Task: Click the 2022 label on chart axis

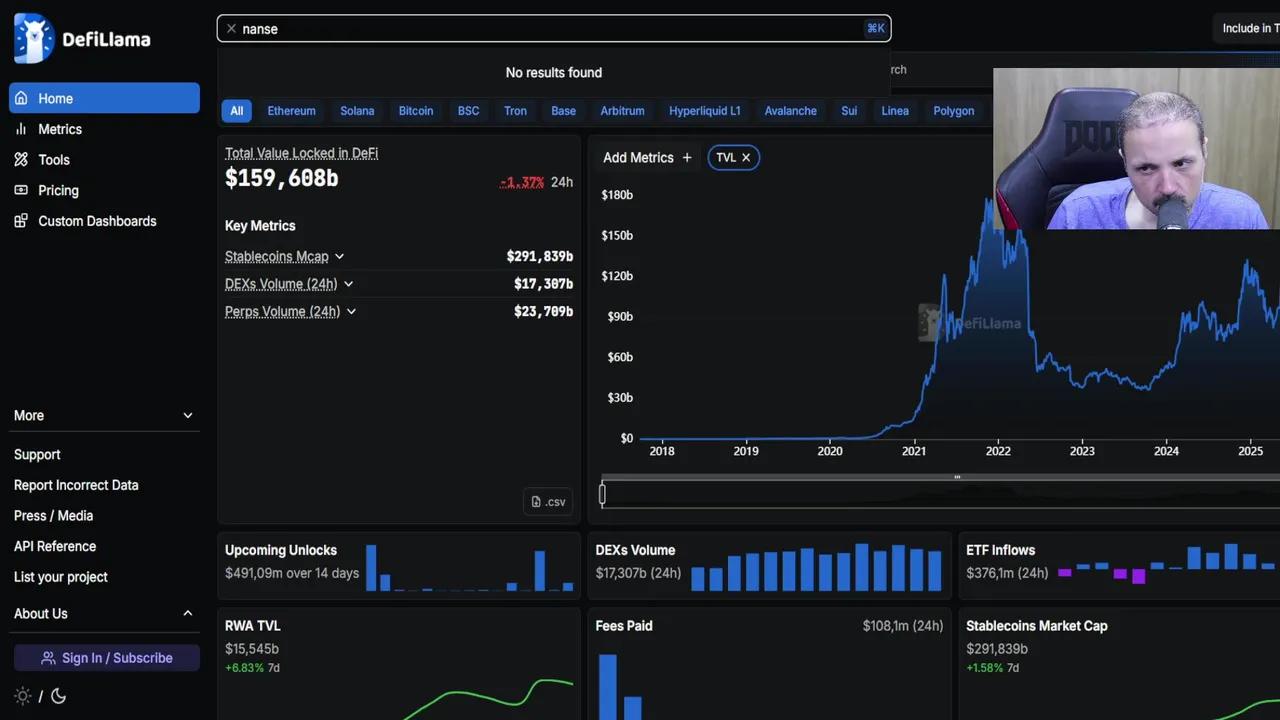Action: click(x=998, y=451)
